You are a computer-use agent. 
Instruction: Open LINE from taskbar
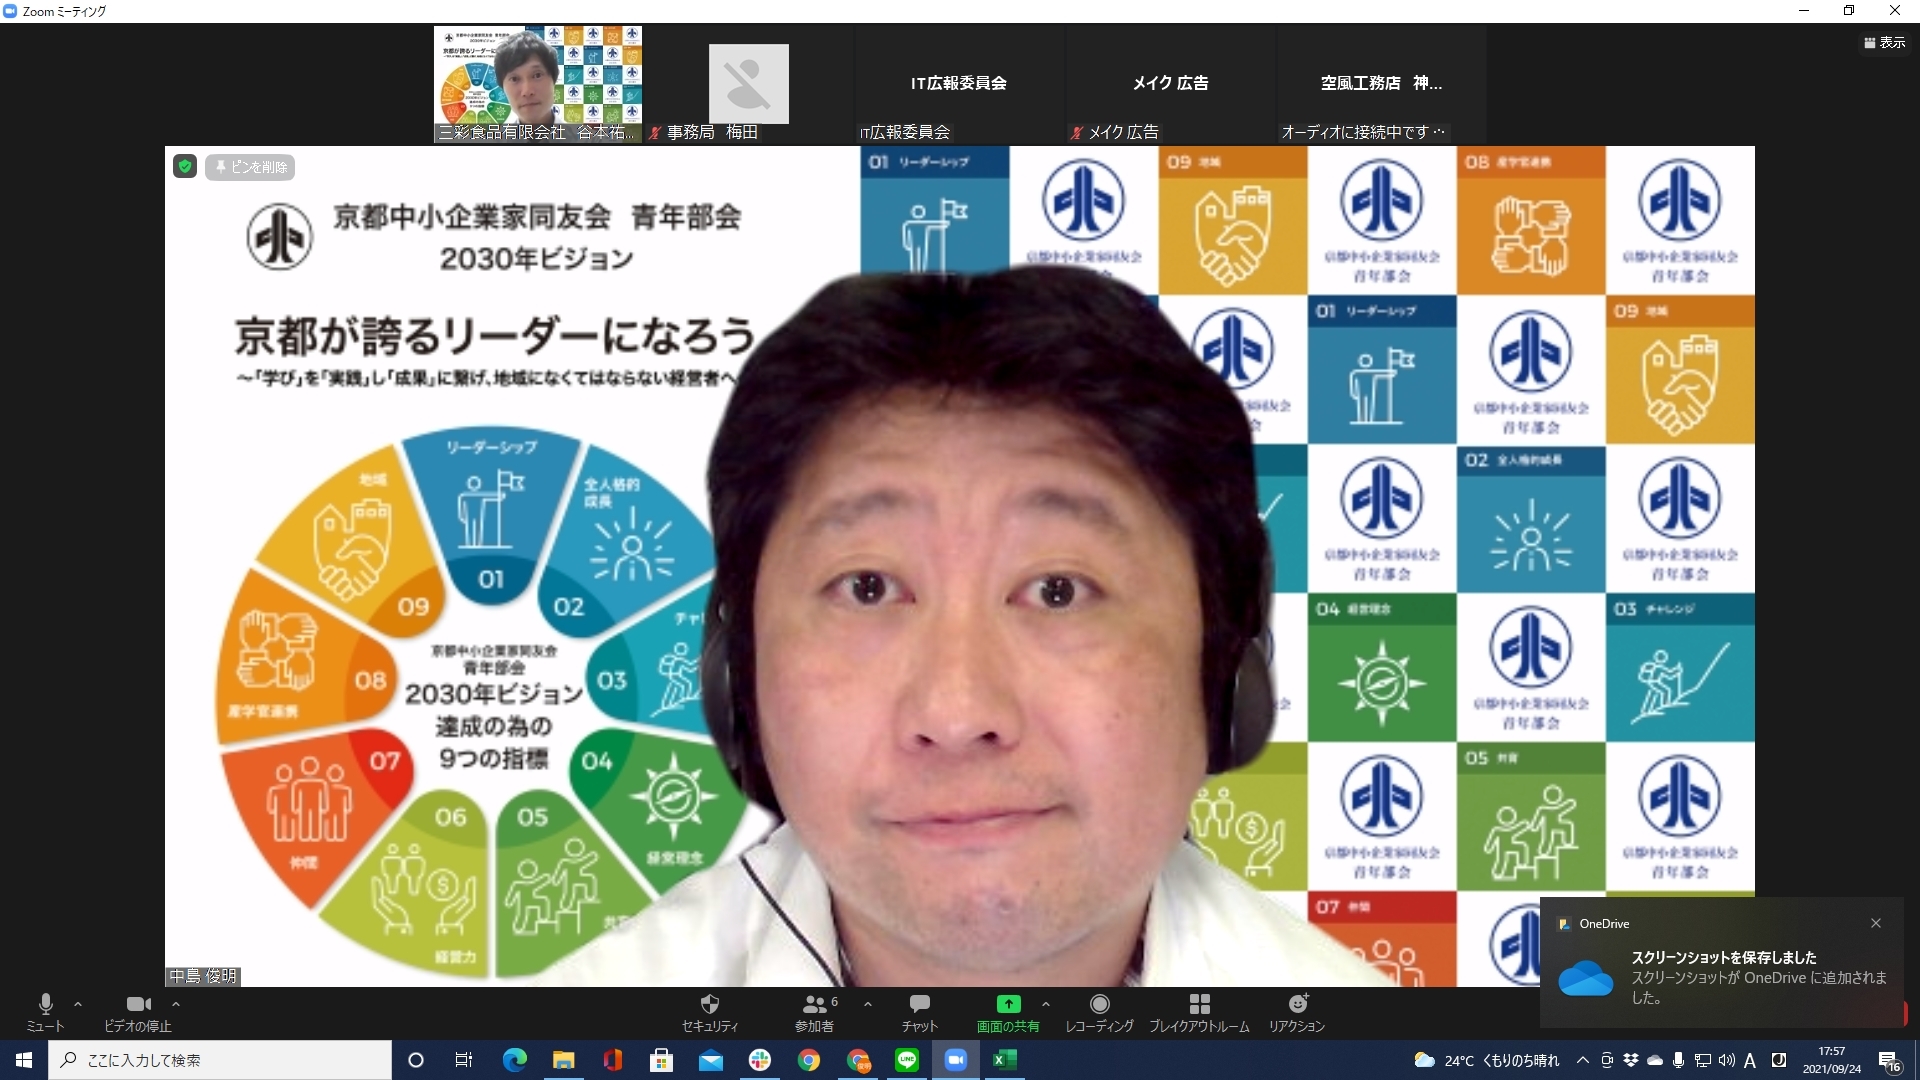907,1060
